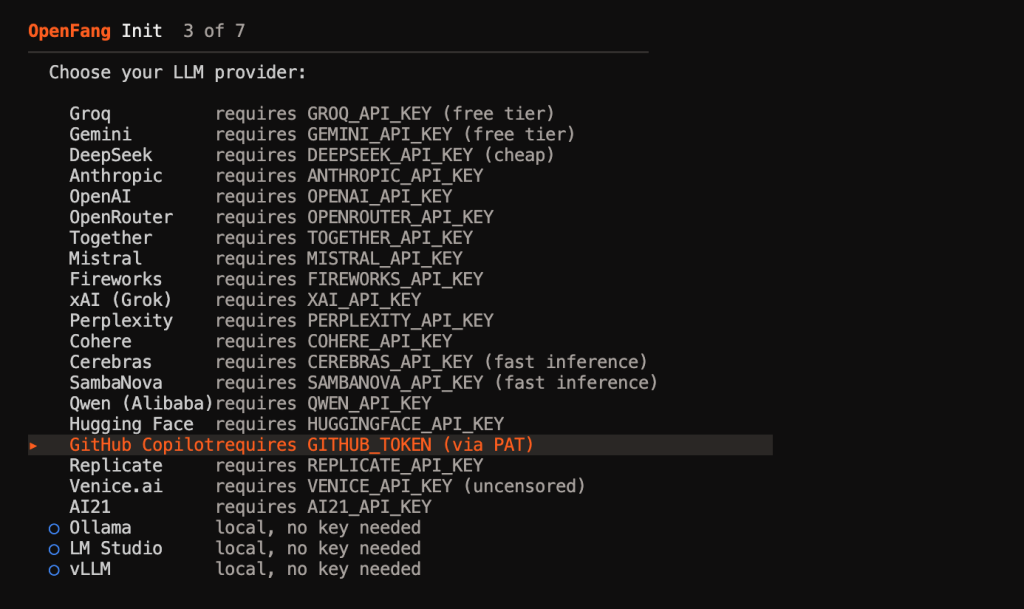Select Perplexity from the list

coord(121,321)
